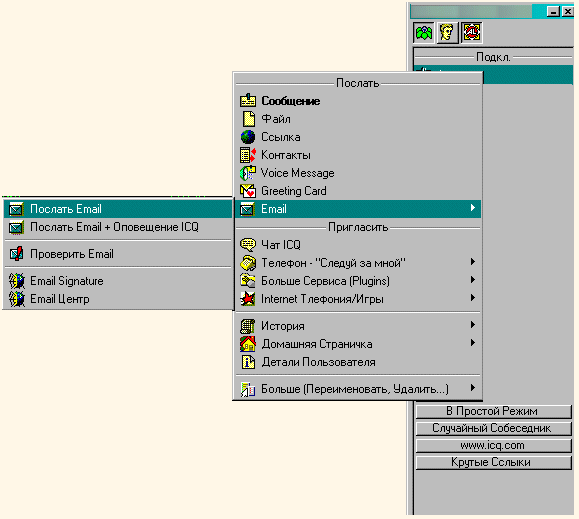Expand the Больше (Переименовать, Удалить...) arrow
This screenshot has width=579, height=519.
(x=473, y=388)
